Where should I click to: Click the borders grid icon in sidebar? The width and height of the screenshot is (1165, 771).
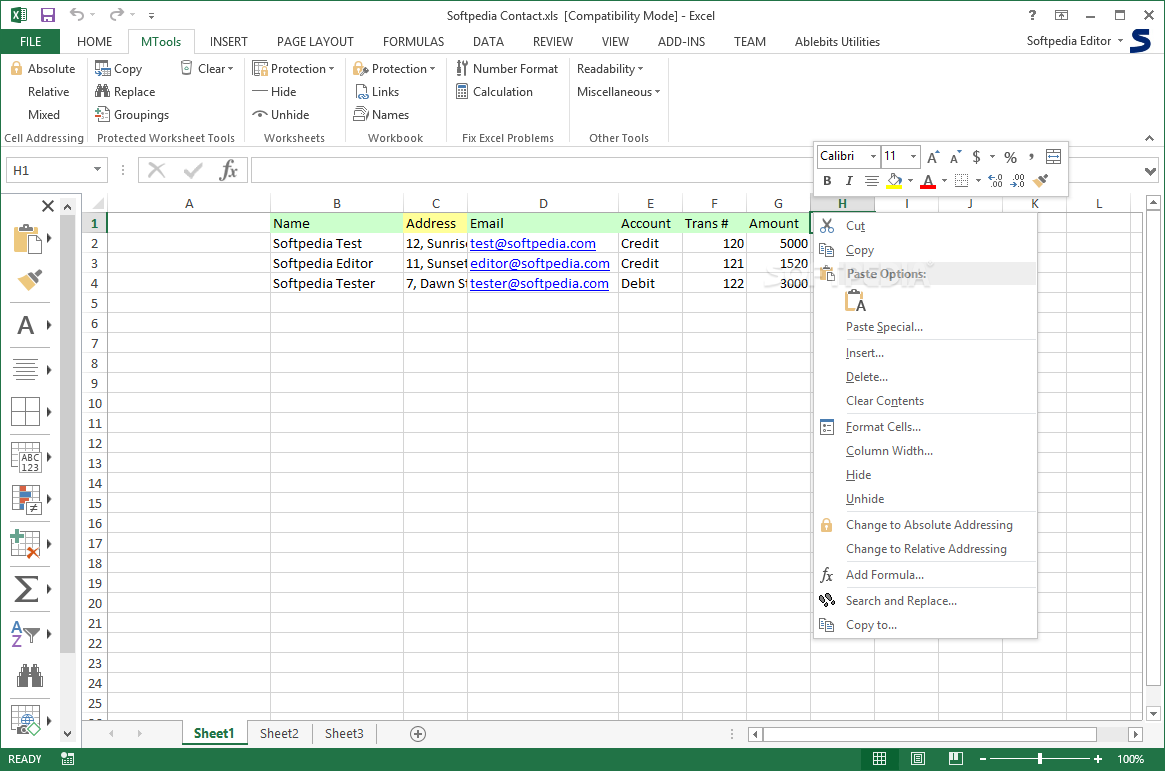tap(25, 411)
